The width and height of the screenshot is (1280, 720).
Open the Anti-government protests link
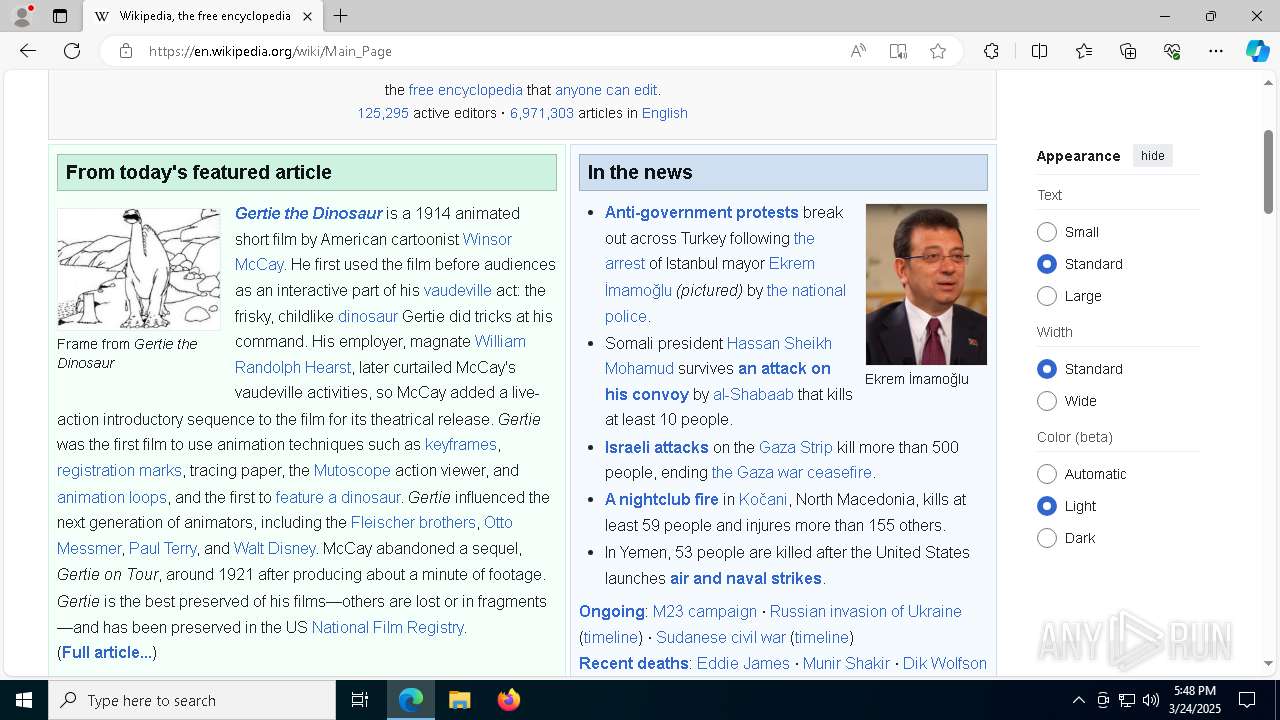tap(702, 212)
